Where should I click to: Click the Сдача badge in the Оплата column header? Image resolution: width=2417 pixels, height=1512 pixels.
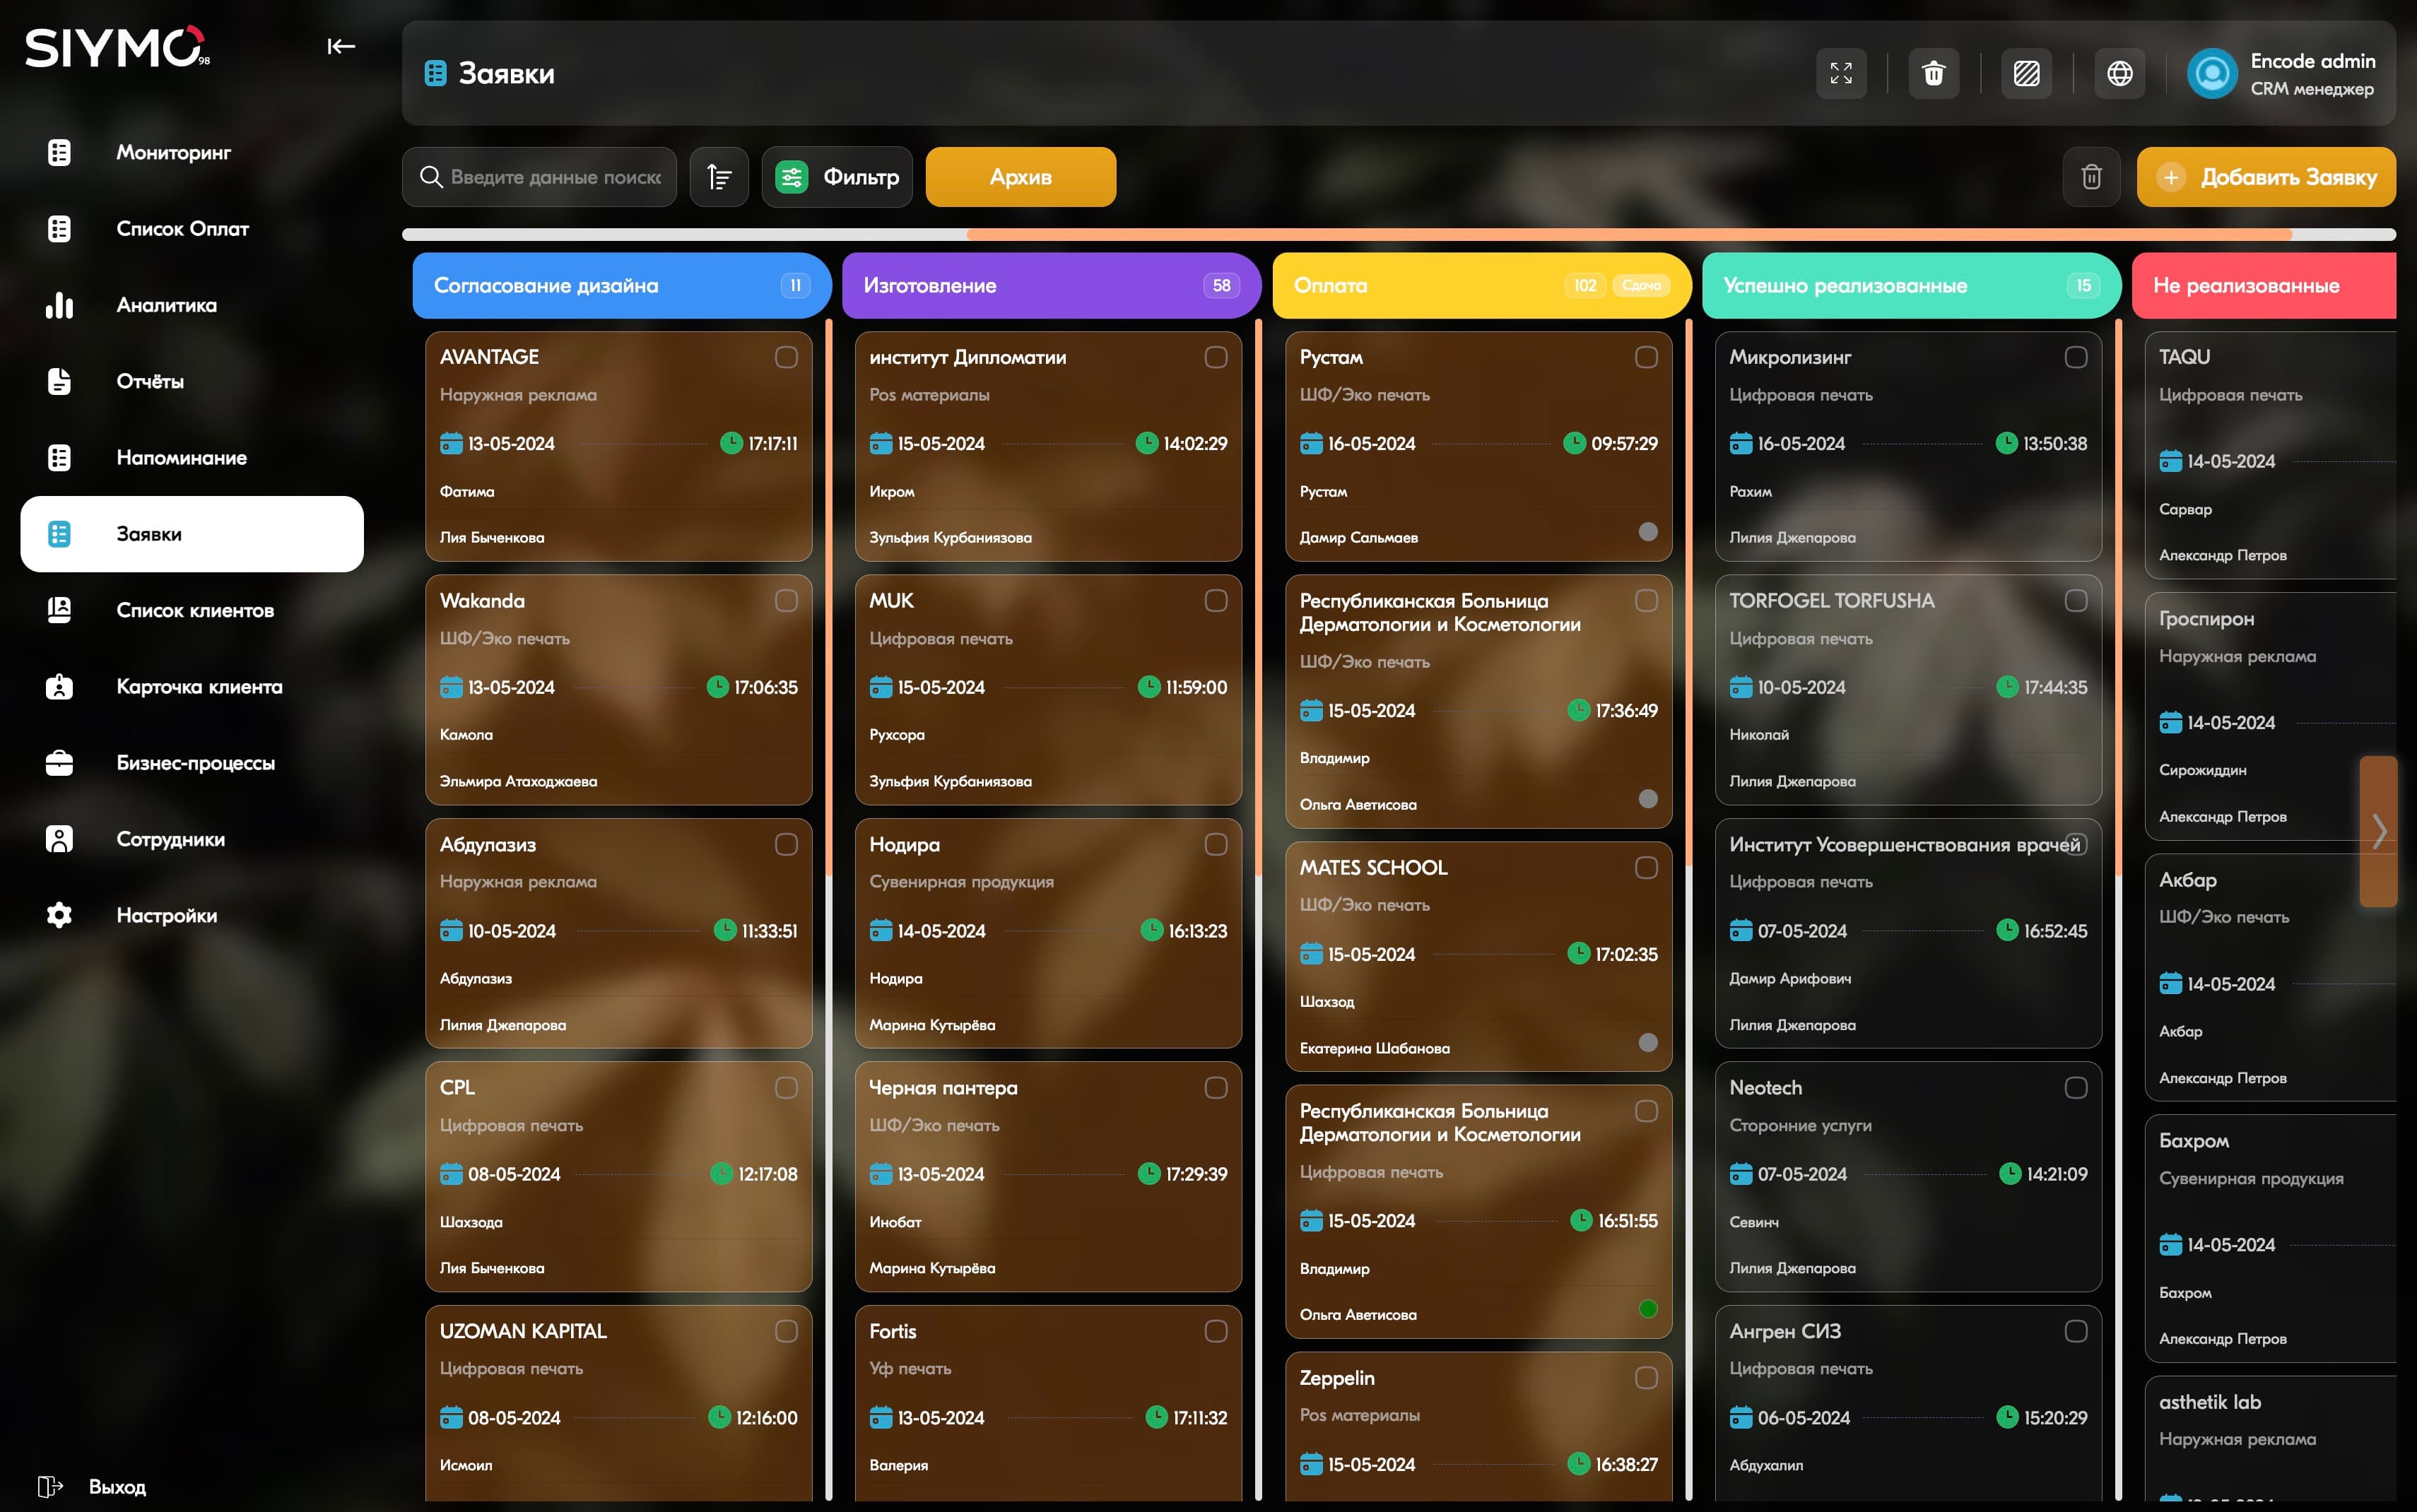1641,285
